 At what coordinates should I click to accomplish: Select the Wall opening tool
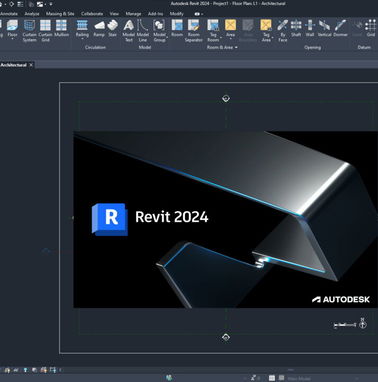tap(310, 28)
